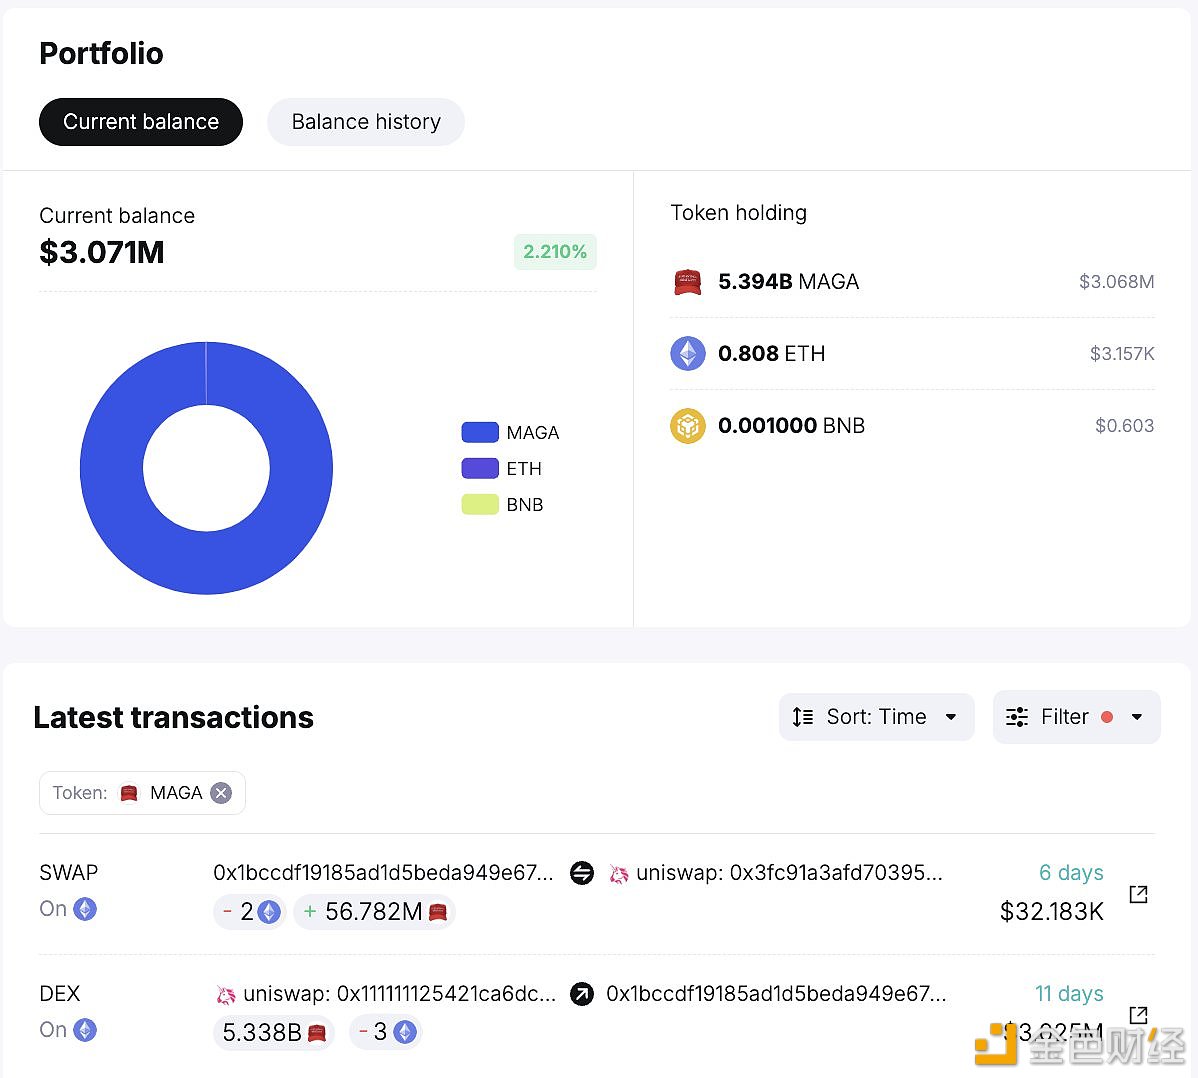1198x1078 pixels.
Task: Open uniswap: 0x3fc91a3afd70395 address link
Action: (789, 872)
